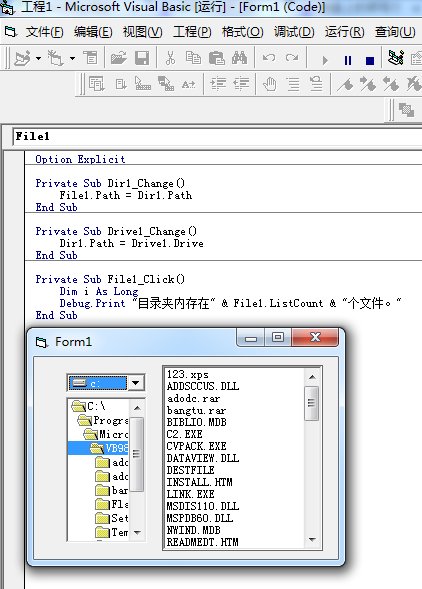This screenshot has height=589, width=422.
Task: Pause the running program with Break
Action: tap(348, 60)
